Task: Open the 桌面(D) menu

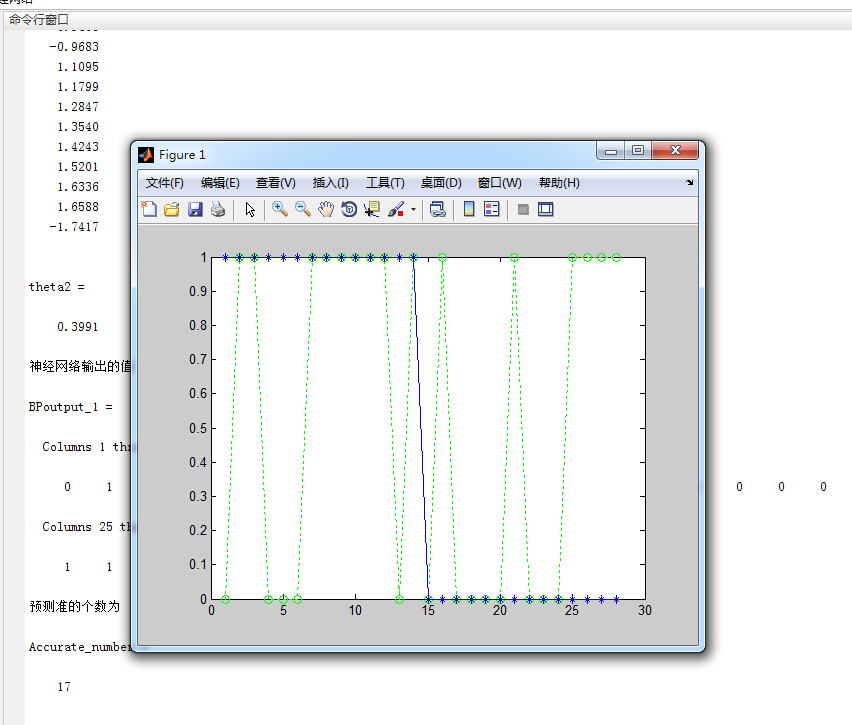Action: tap(441, 183)
